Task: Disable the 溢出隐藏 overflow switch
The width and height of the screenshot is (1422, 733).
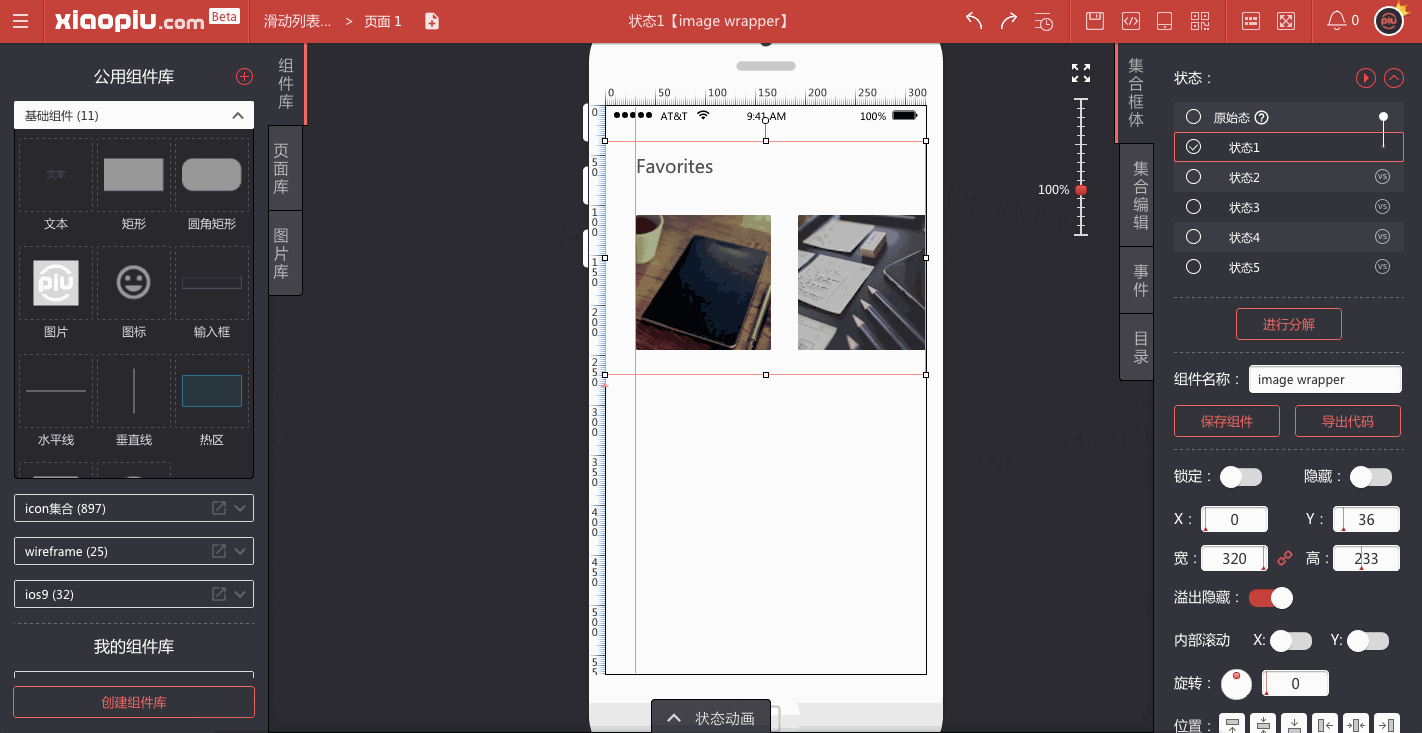Action: (x=1270, y=598)
